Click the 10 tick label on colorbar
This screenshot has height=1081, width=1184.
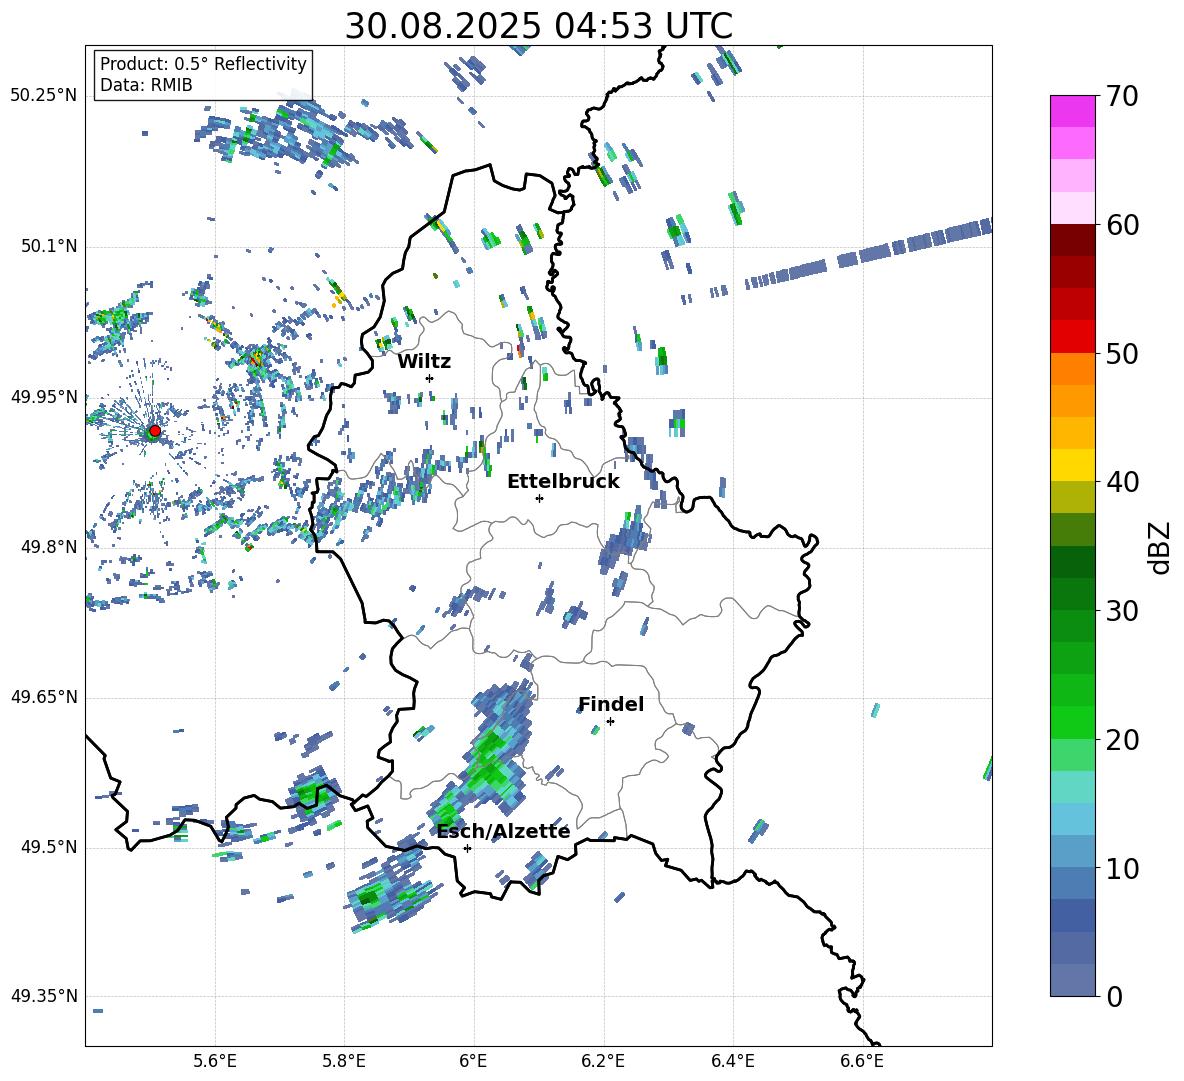[1121, 868]
